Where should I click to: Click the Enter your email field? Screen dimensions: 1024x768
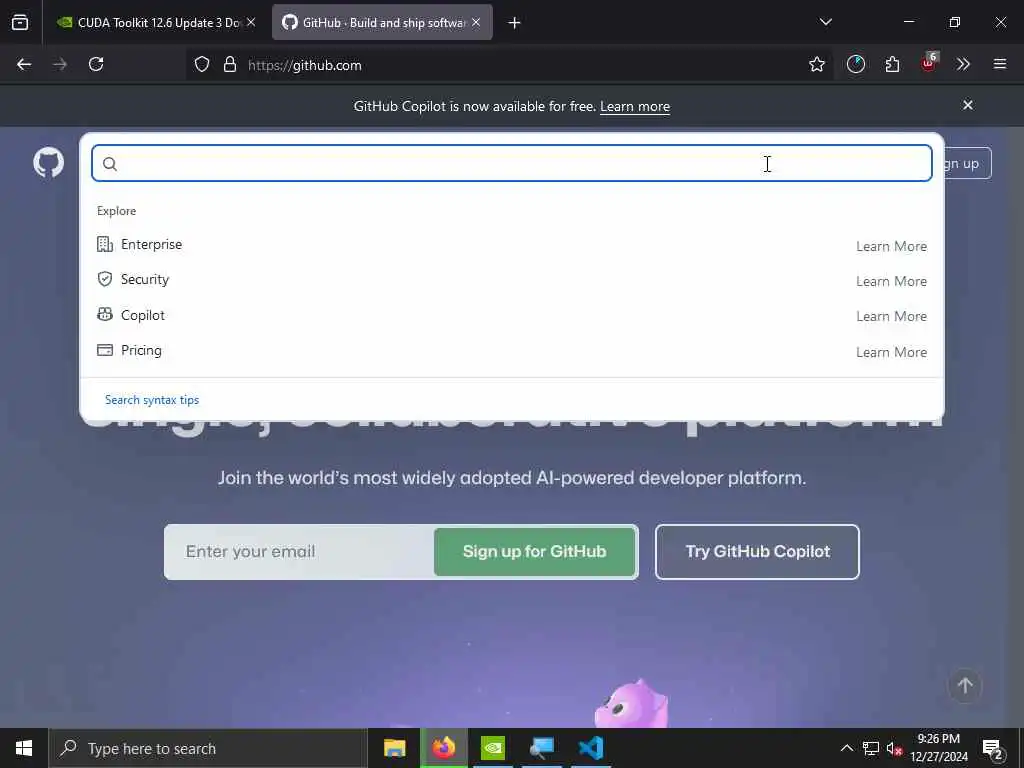pos(299,552)
